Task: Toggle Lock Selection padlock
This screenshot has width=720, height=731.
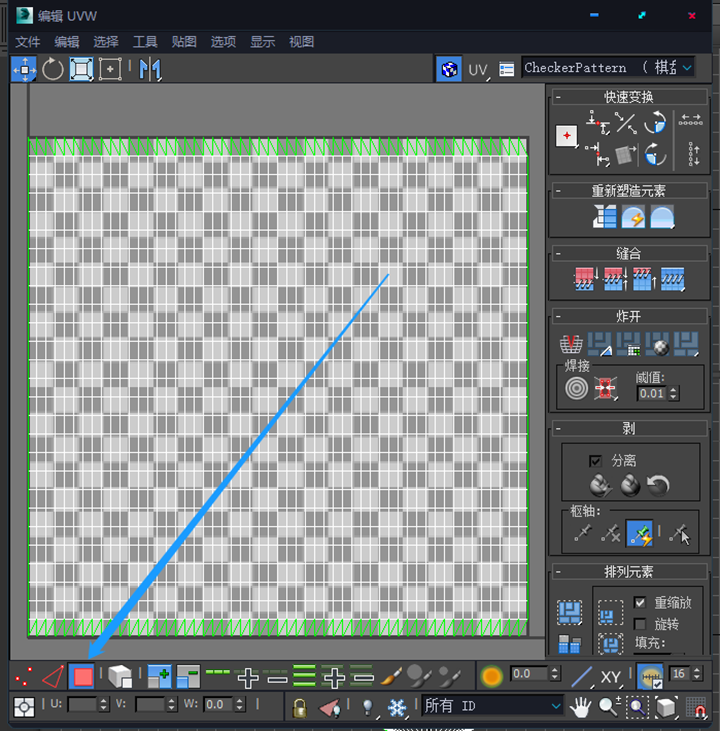Action: [x=299, y=707]
